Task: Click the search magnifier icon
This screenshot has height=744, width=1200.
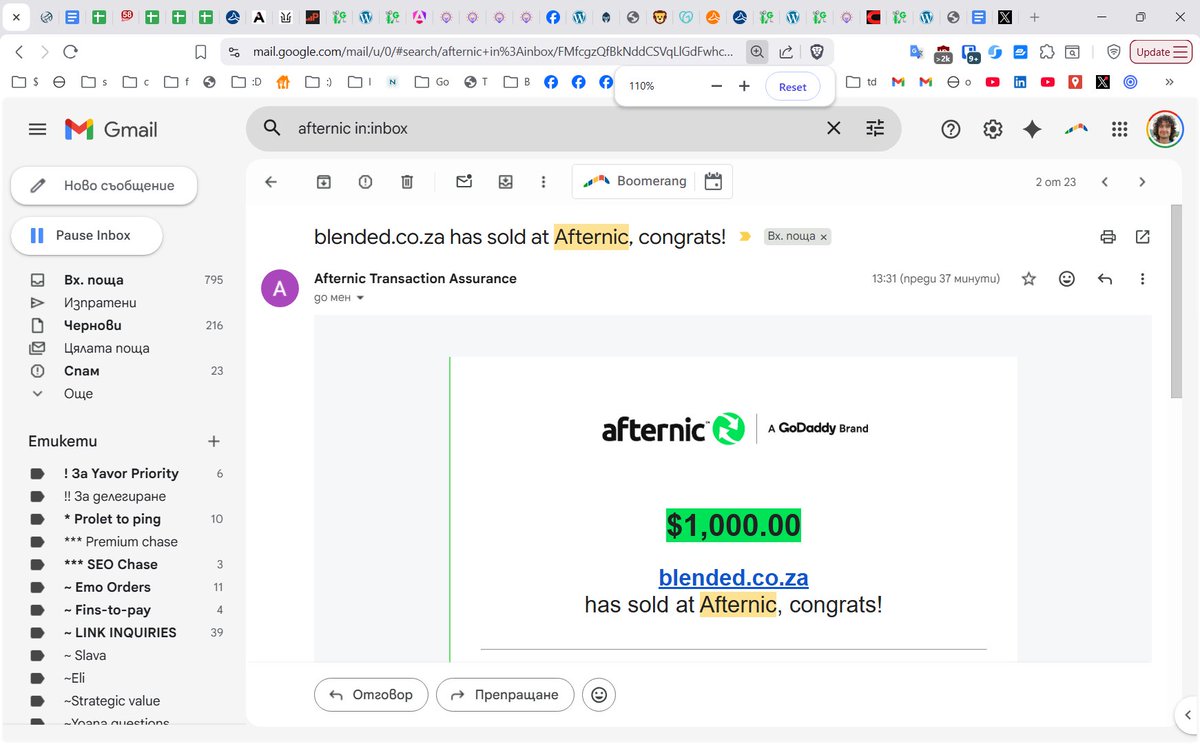Action: tap(272, 128)
